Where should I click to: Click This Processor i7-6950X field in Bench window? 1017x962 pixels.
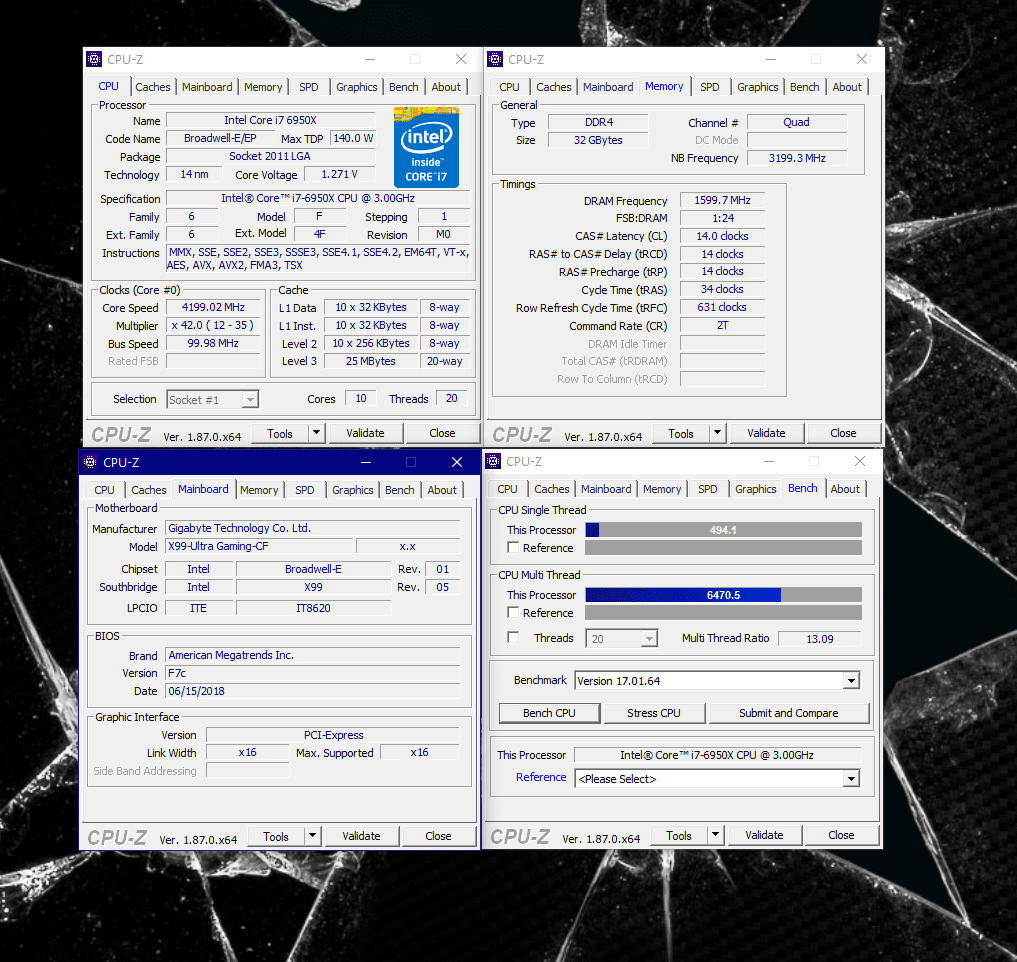(717, 755)
